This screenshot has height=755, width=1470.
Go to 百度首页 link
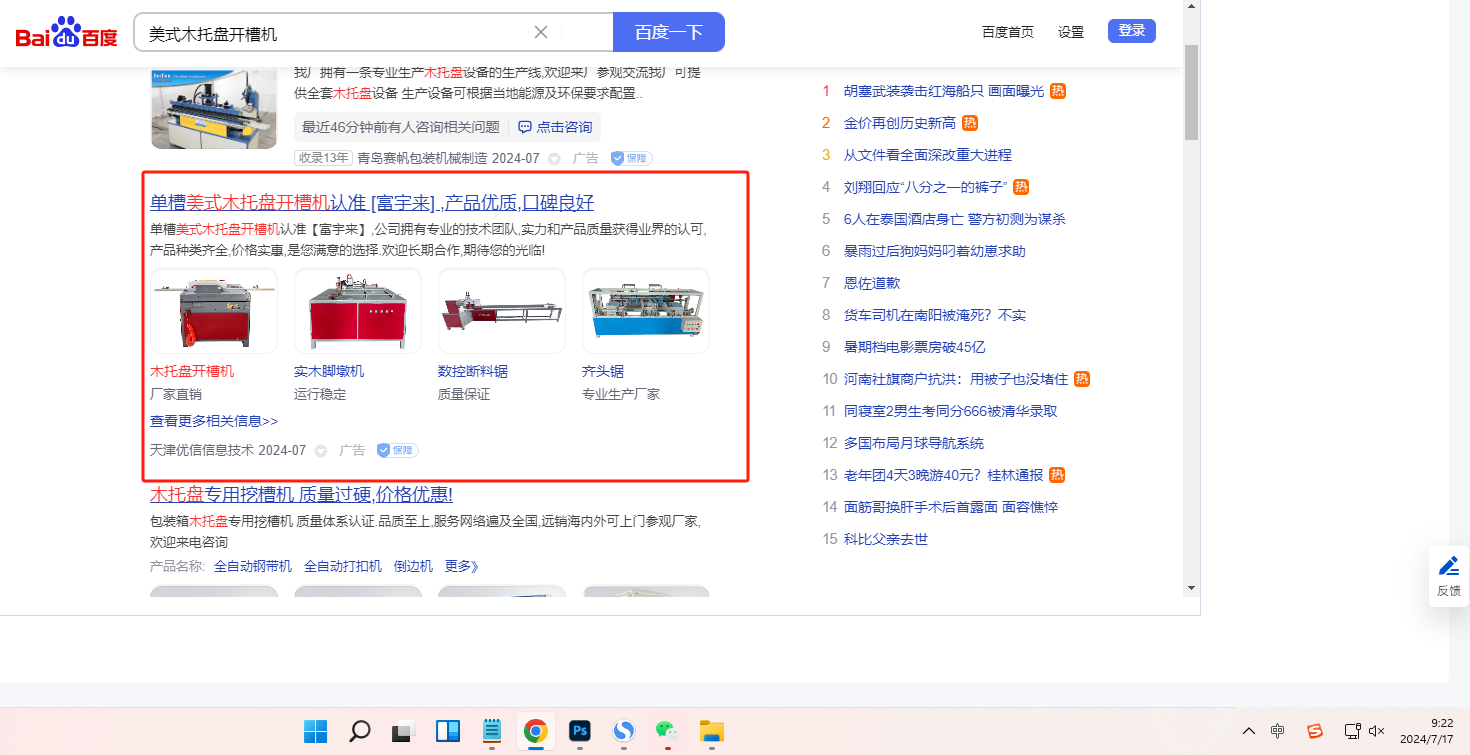click(1008, 32)
